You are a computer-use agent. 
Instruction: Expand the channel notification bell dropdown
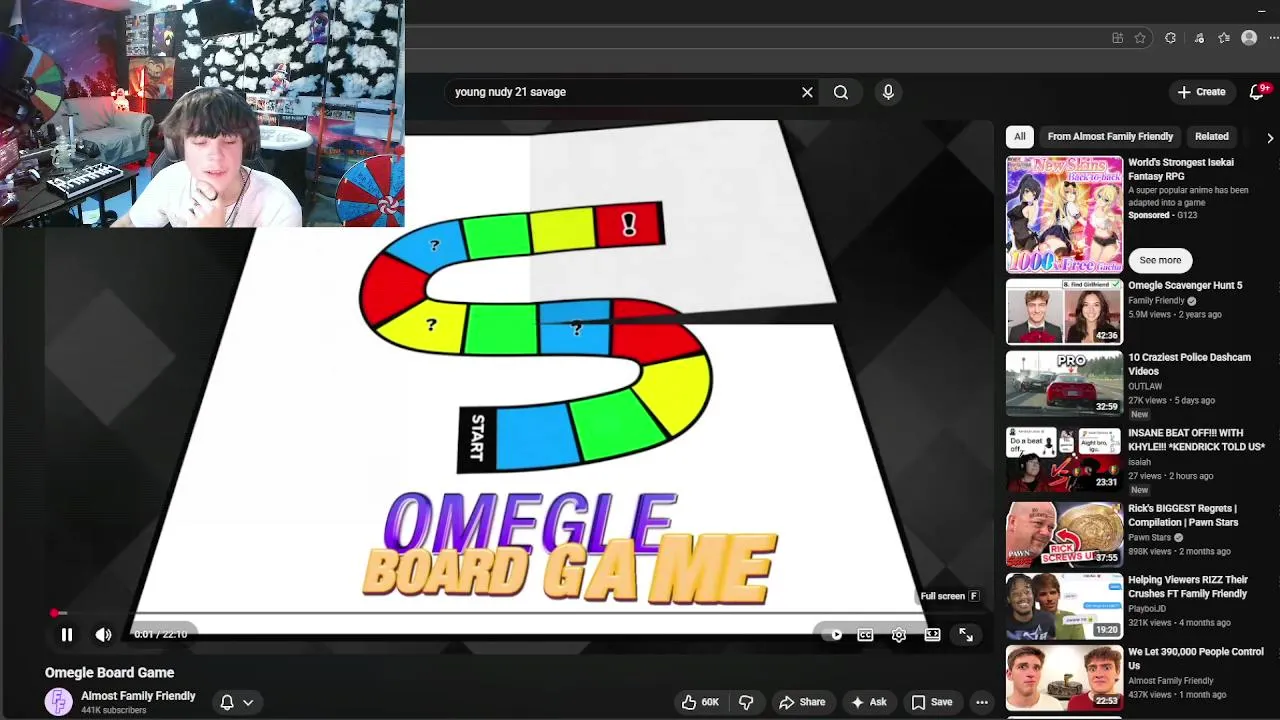(x=237, y=702)
